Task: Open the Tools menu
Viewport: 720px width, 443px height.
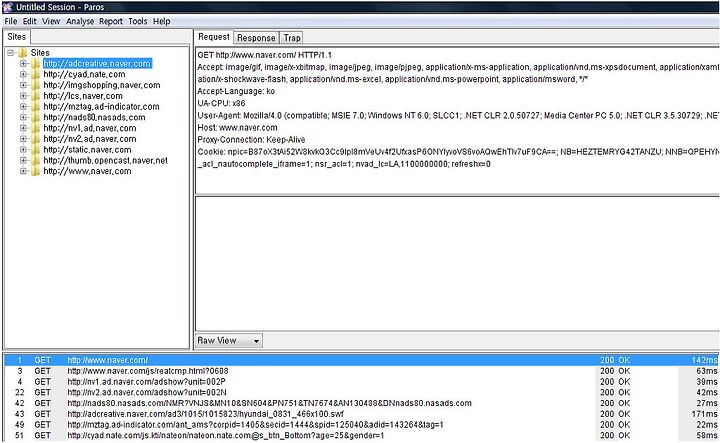Action: [x=138, y=21]
